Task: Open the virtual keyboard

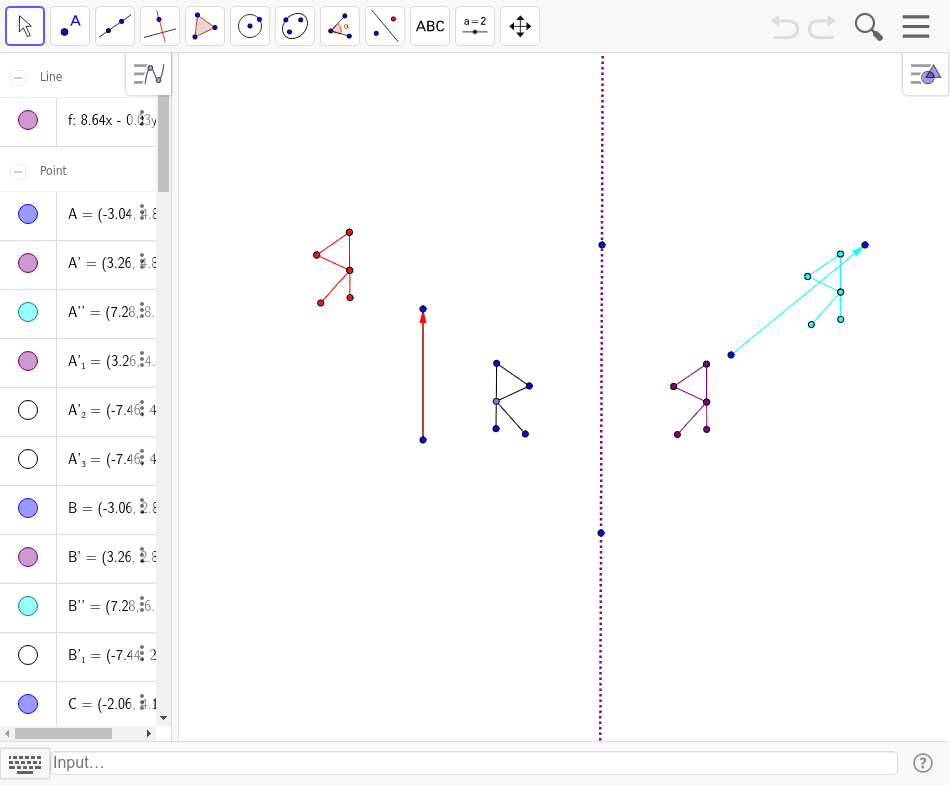Action: coord(25,764)
